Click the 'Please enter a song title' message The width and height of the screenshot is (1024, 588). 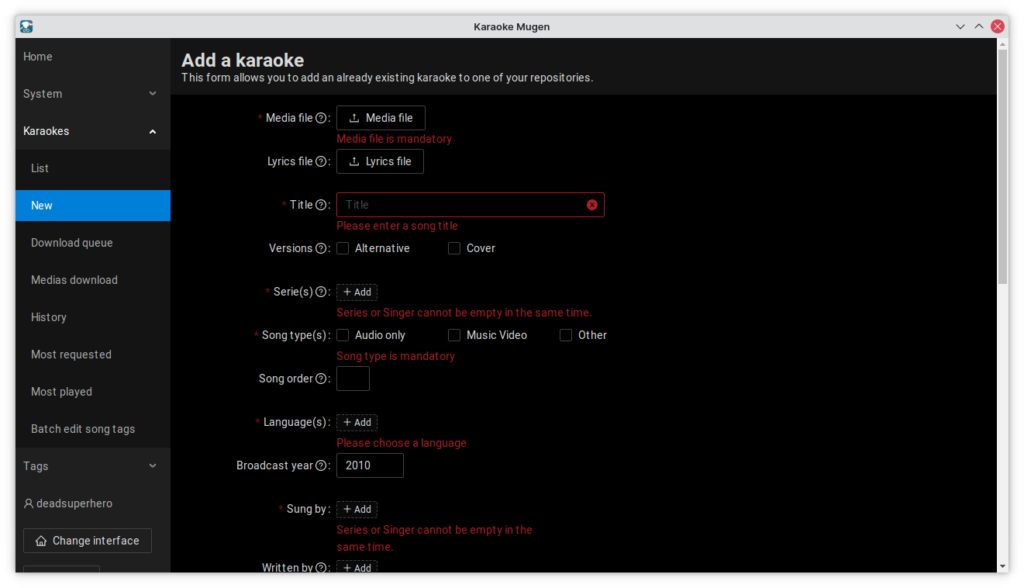(x=397, y=226)
